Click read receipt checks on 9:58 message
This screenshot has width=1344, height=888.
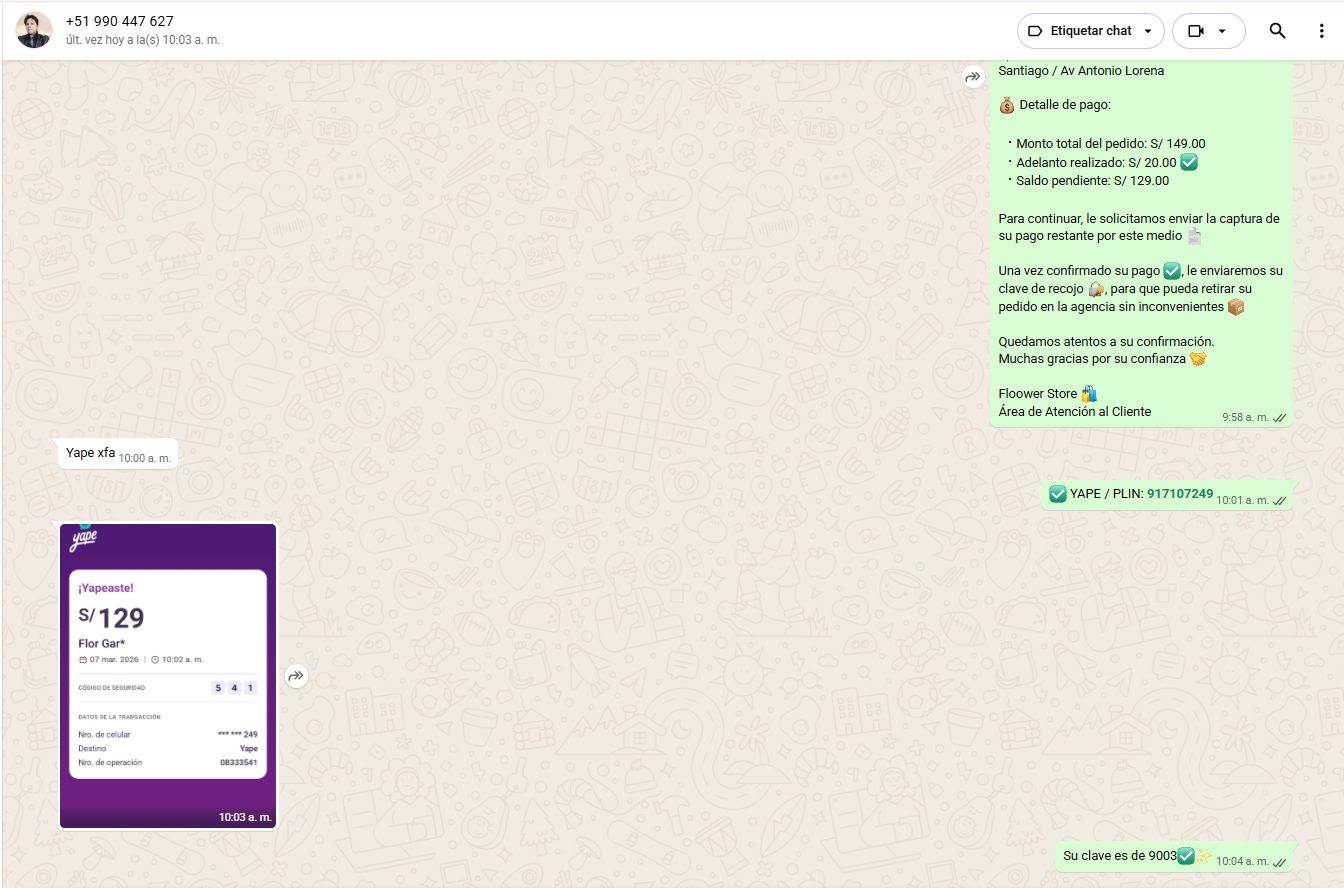tap(1279, 417)
